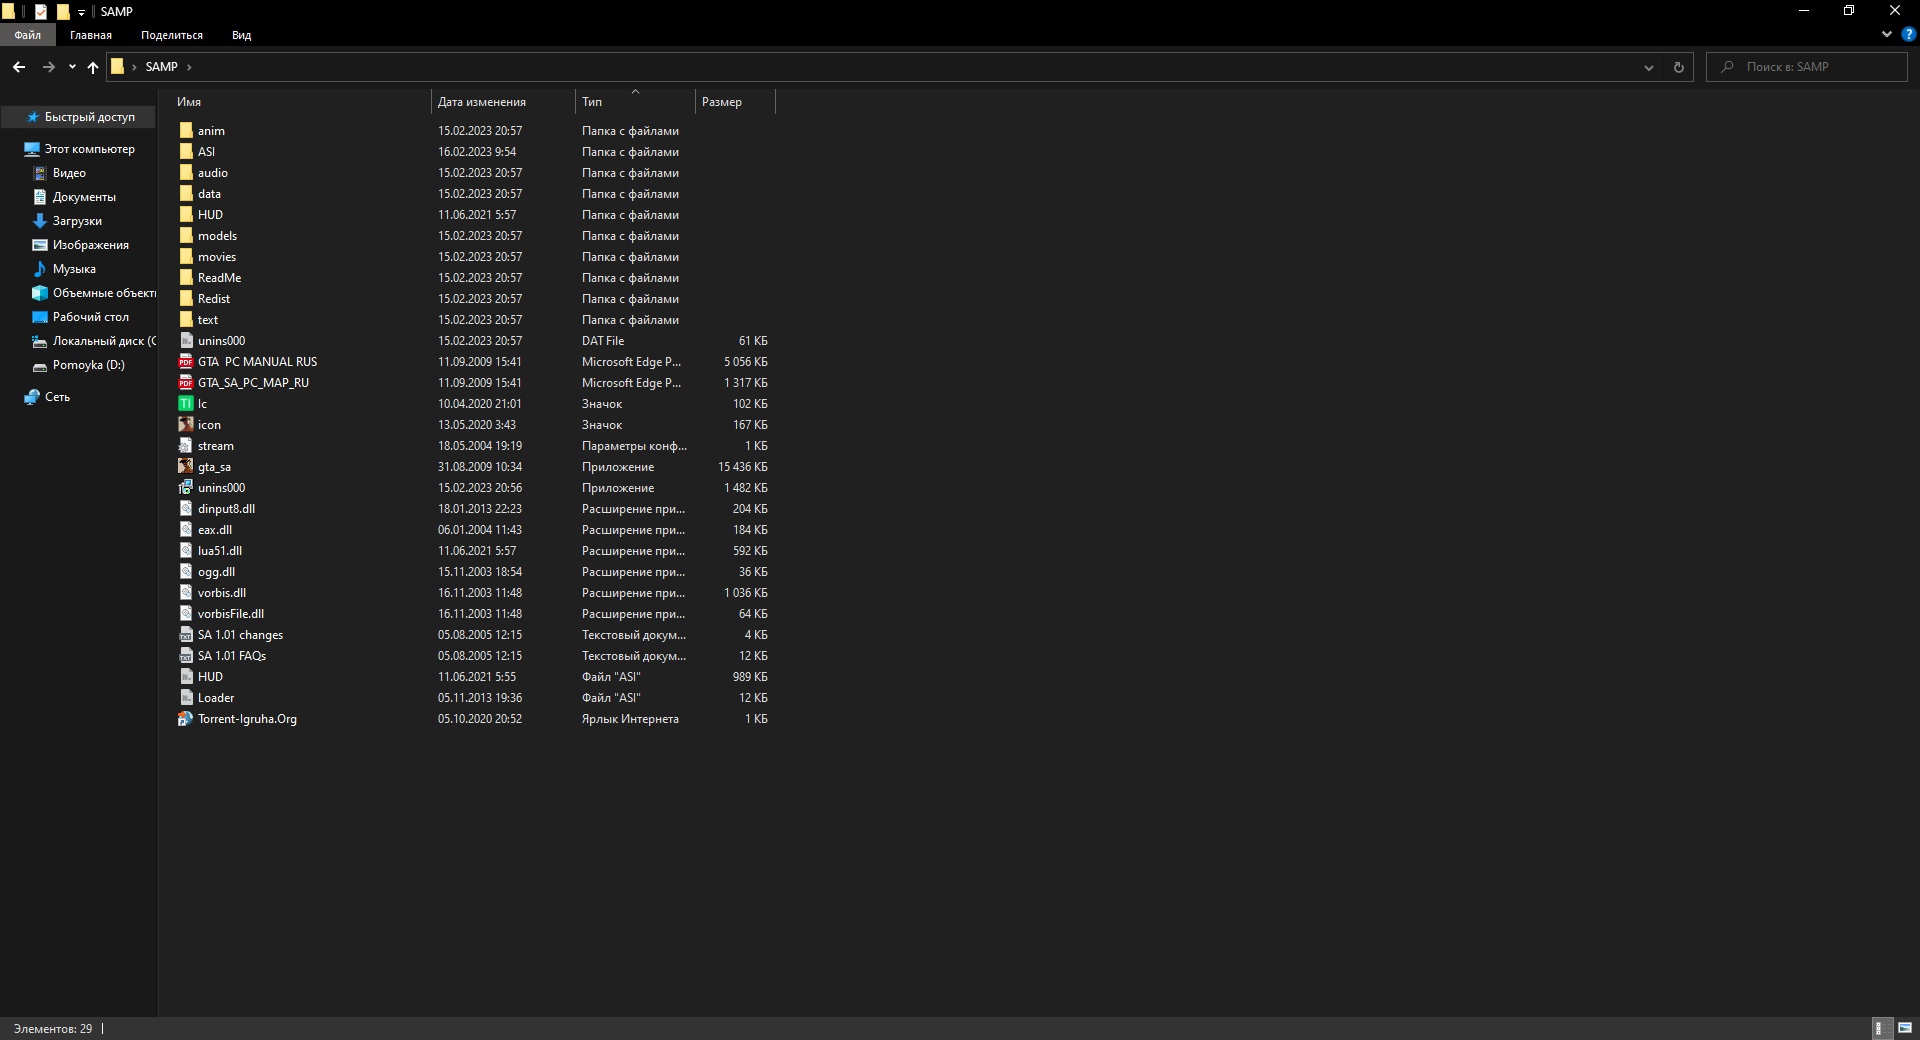This screenshot has width=1920, height=1040.
Task: Select the Torrent-Igruha.Org internet shortcut
Action: [247, 719]
